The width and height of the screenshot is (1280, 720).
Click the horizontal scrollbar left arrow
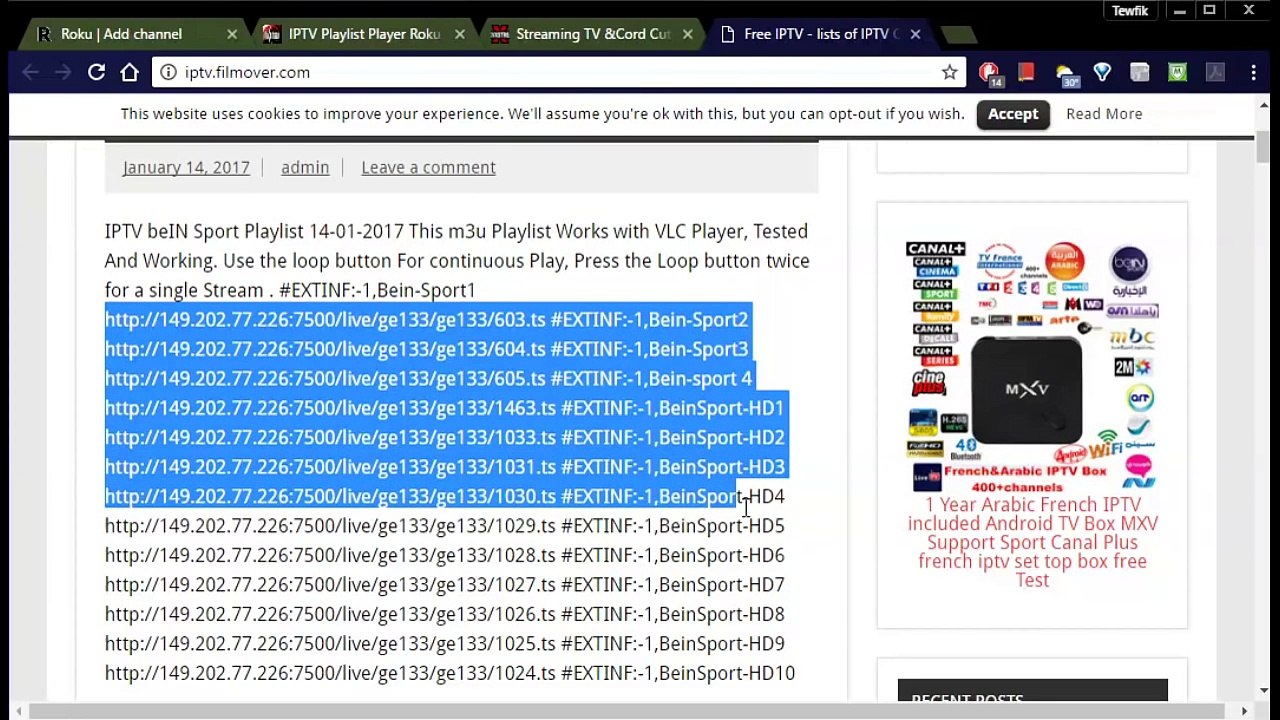tap(19, 711)
